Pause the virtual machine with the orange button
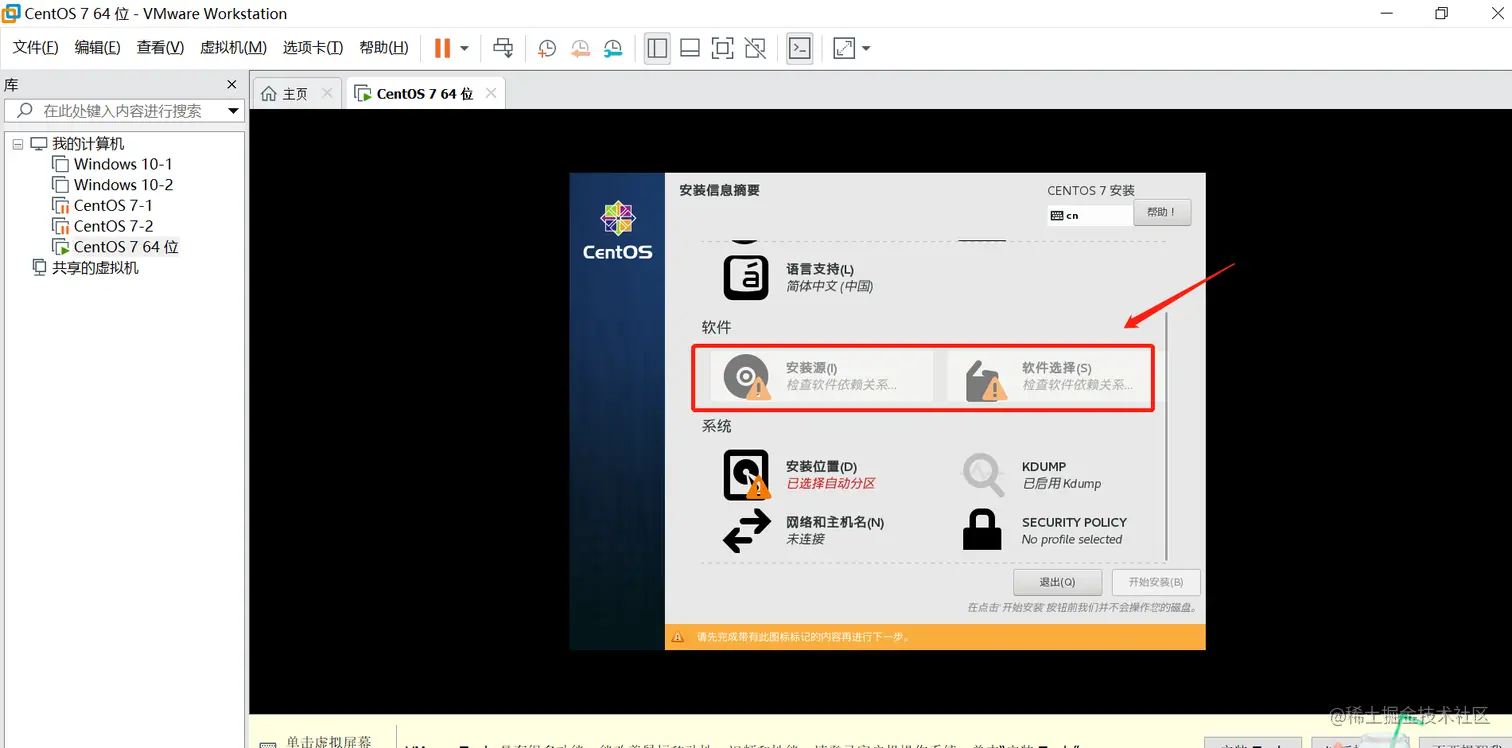Viewport: 1512px width, 748px height. tap(442, 48)
